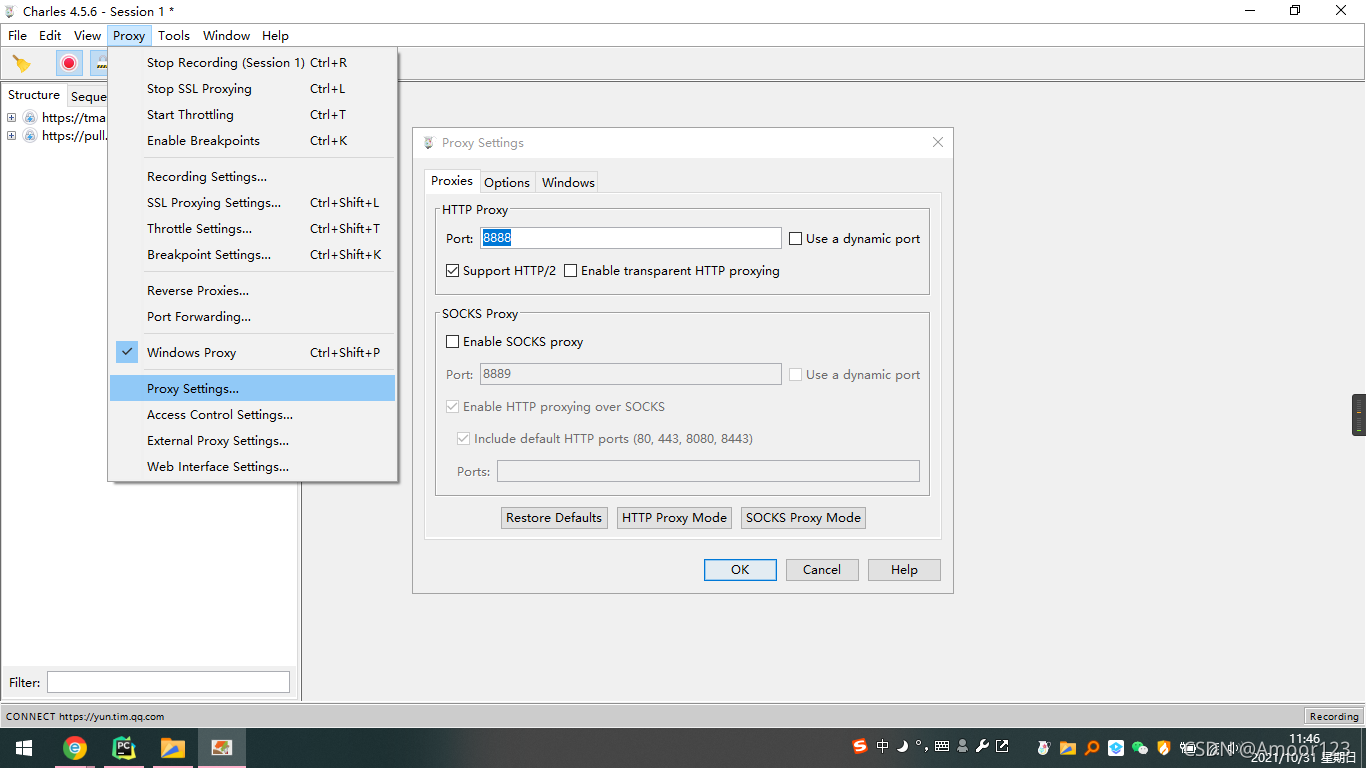Click the Charles icon in Proxy Settings title

tap(429, 143)
